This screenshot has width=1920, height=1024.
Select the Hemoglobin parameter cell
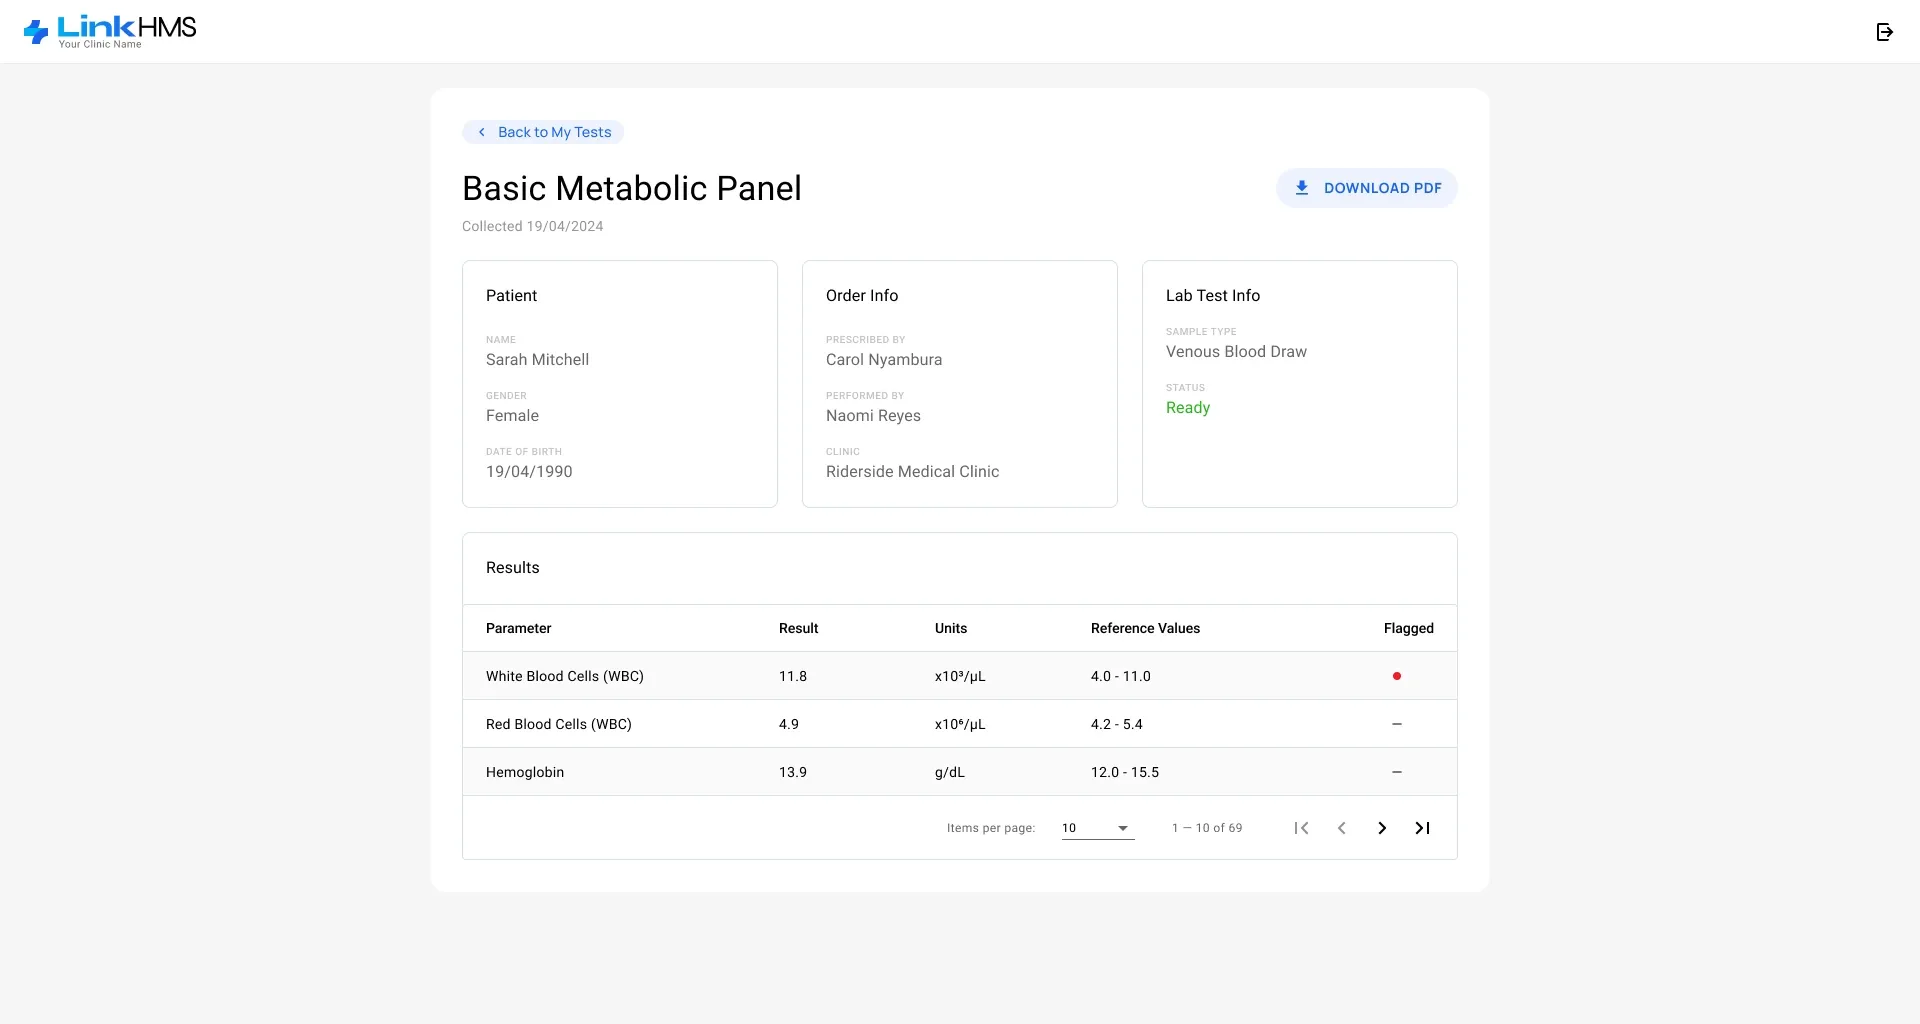[x=525, y=772]
